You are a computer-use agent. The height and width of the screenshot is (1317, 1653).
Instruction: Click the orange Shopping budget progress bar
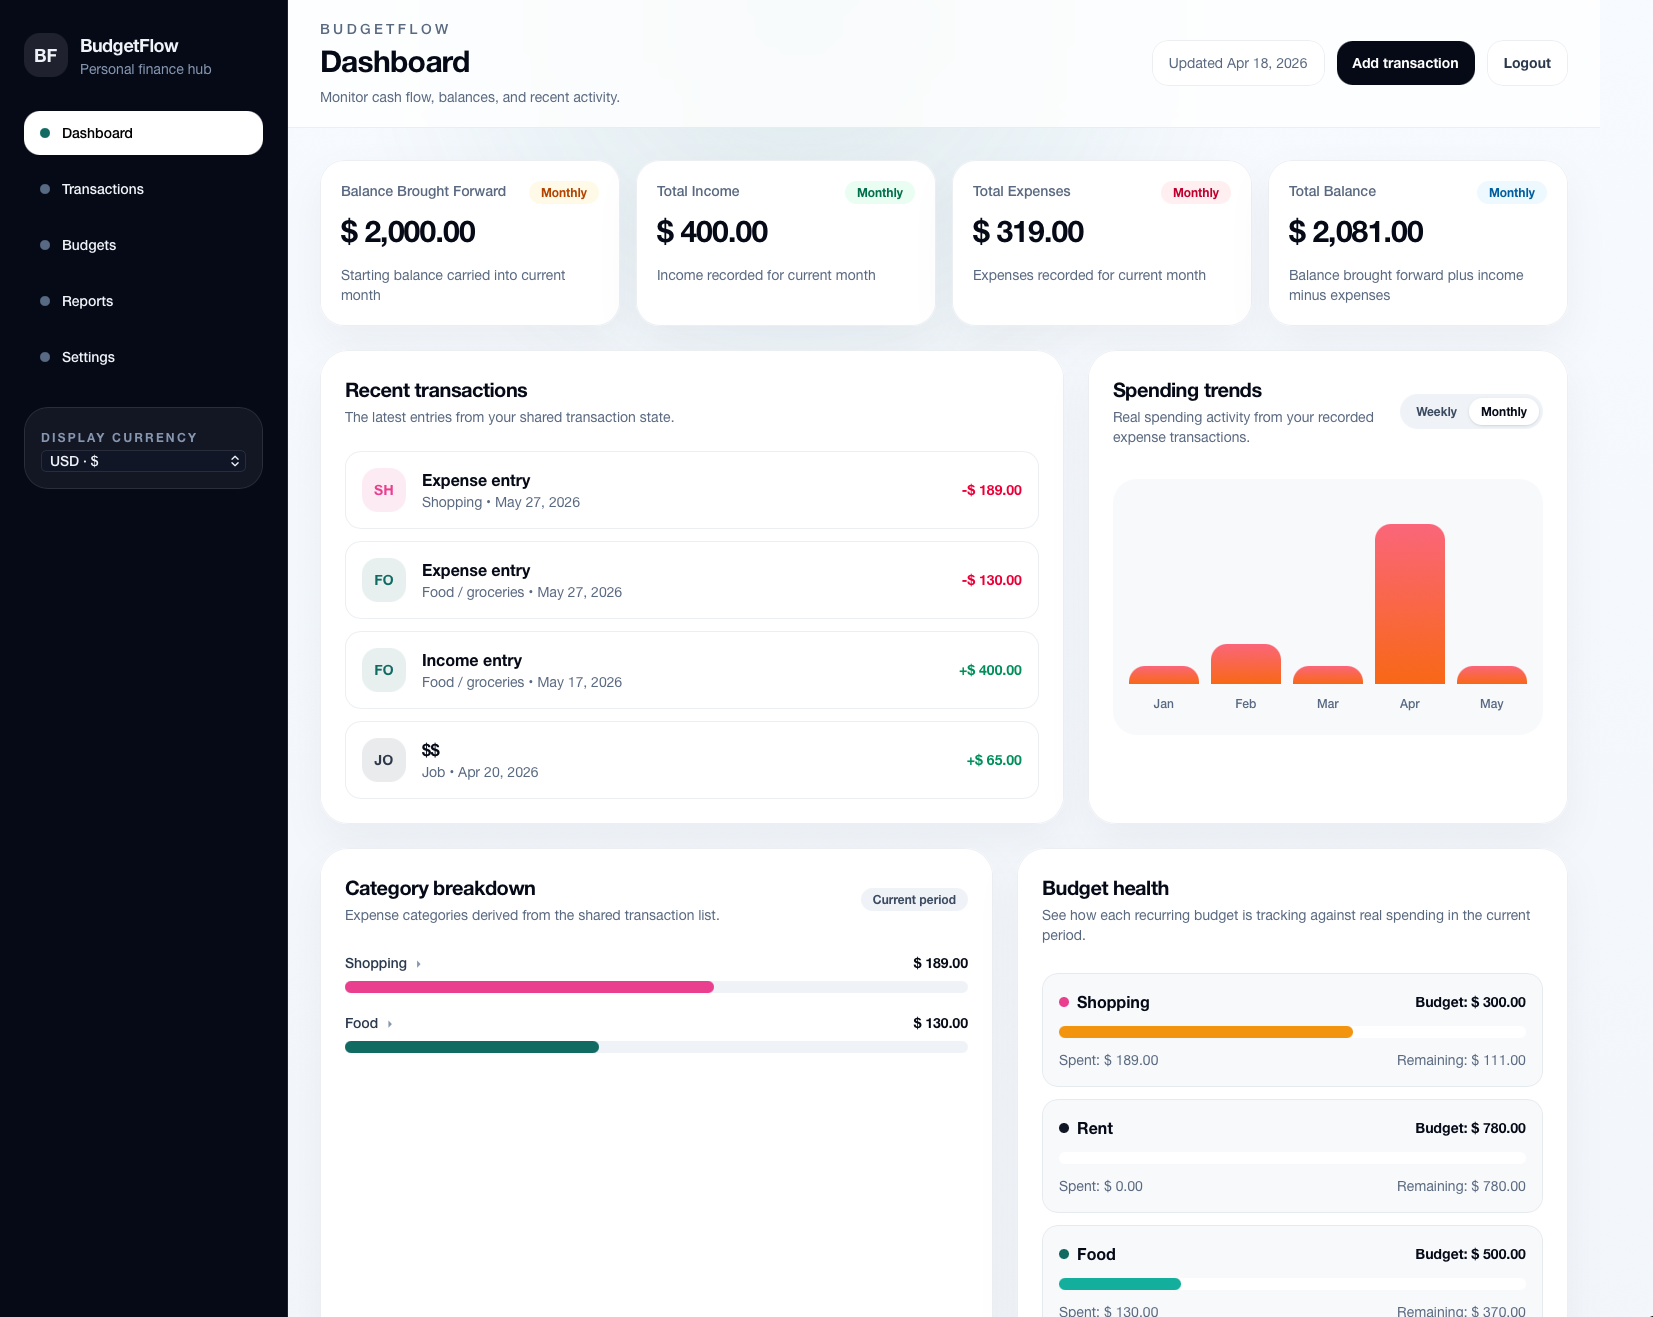(1206, 1032)
